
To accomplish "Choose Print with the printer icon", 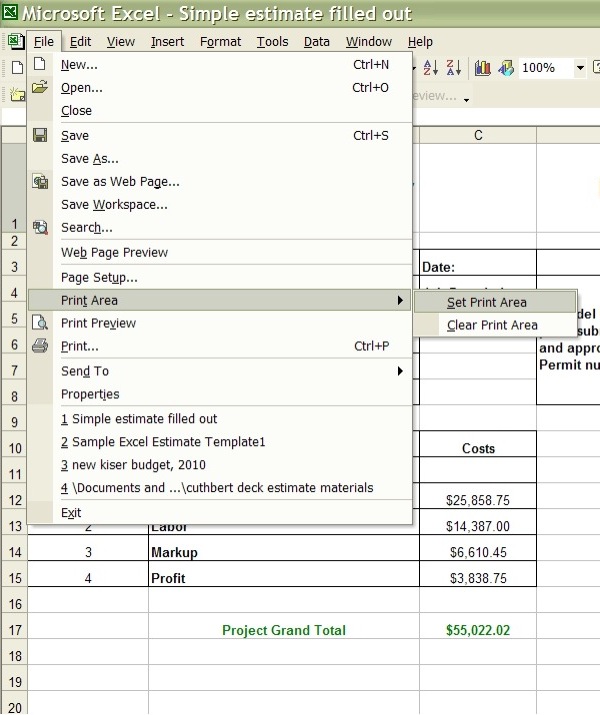I will click(80, 346).
